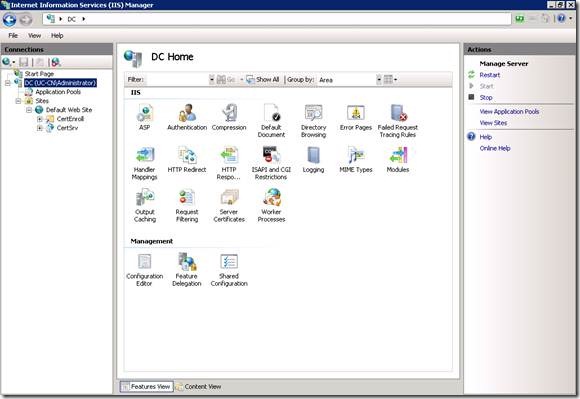Image resolution: width=580 pixels, height=399 pixels.
Task: Click View Application Pools link
Action: tap(509, 112)
